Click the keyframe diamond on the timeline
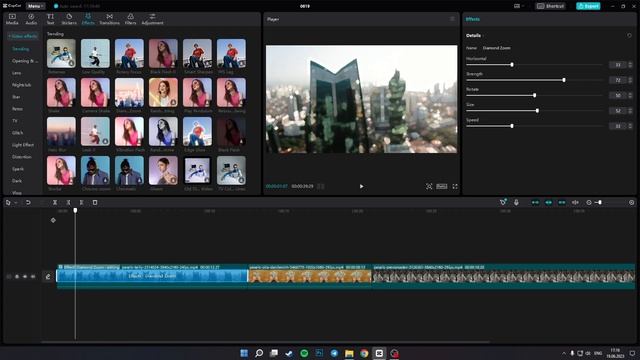640x360 pixels. tap(53, 220)
